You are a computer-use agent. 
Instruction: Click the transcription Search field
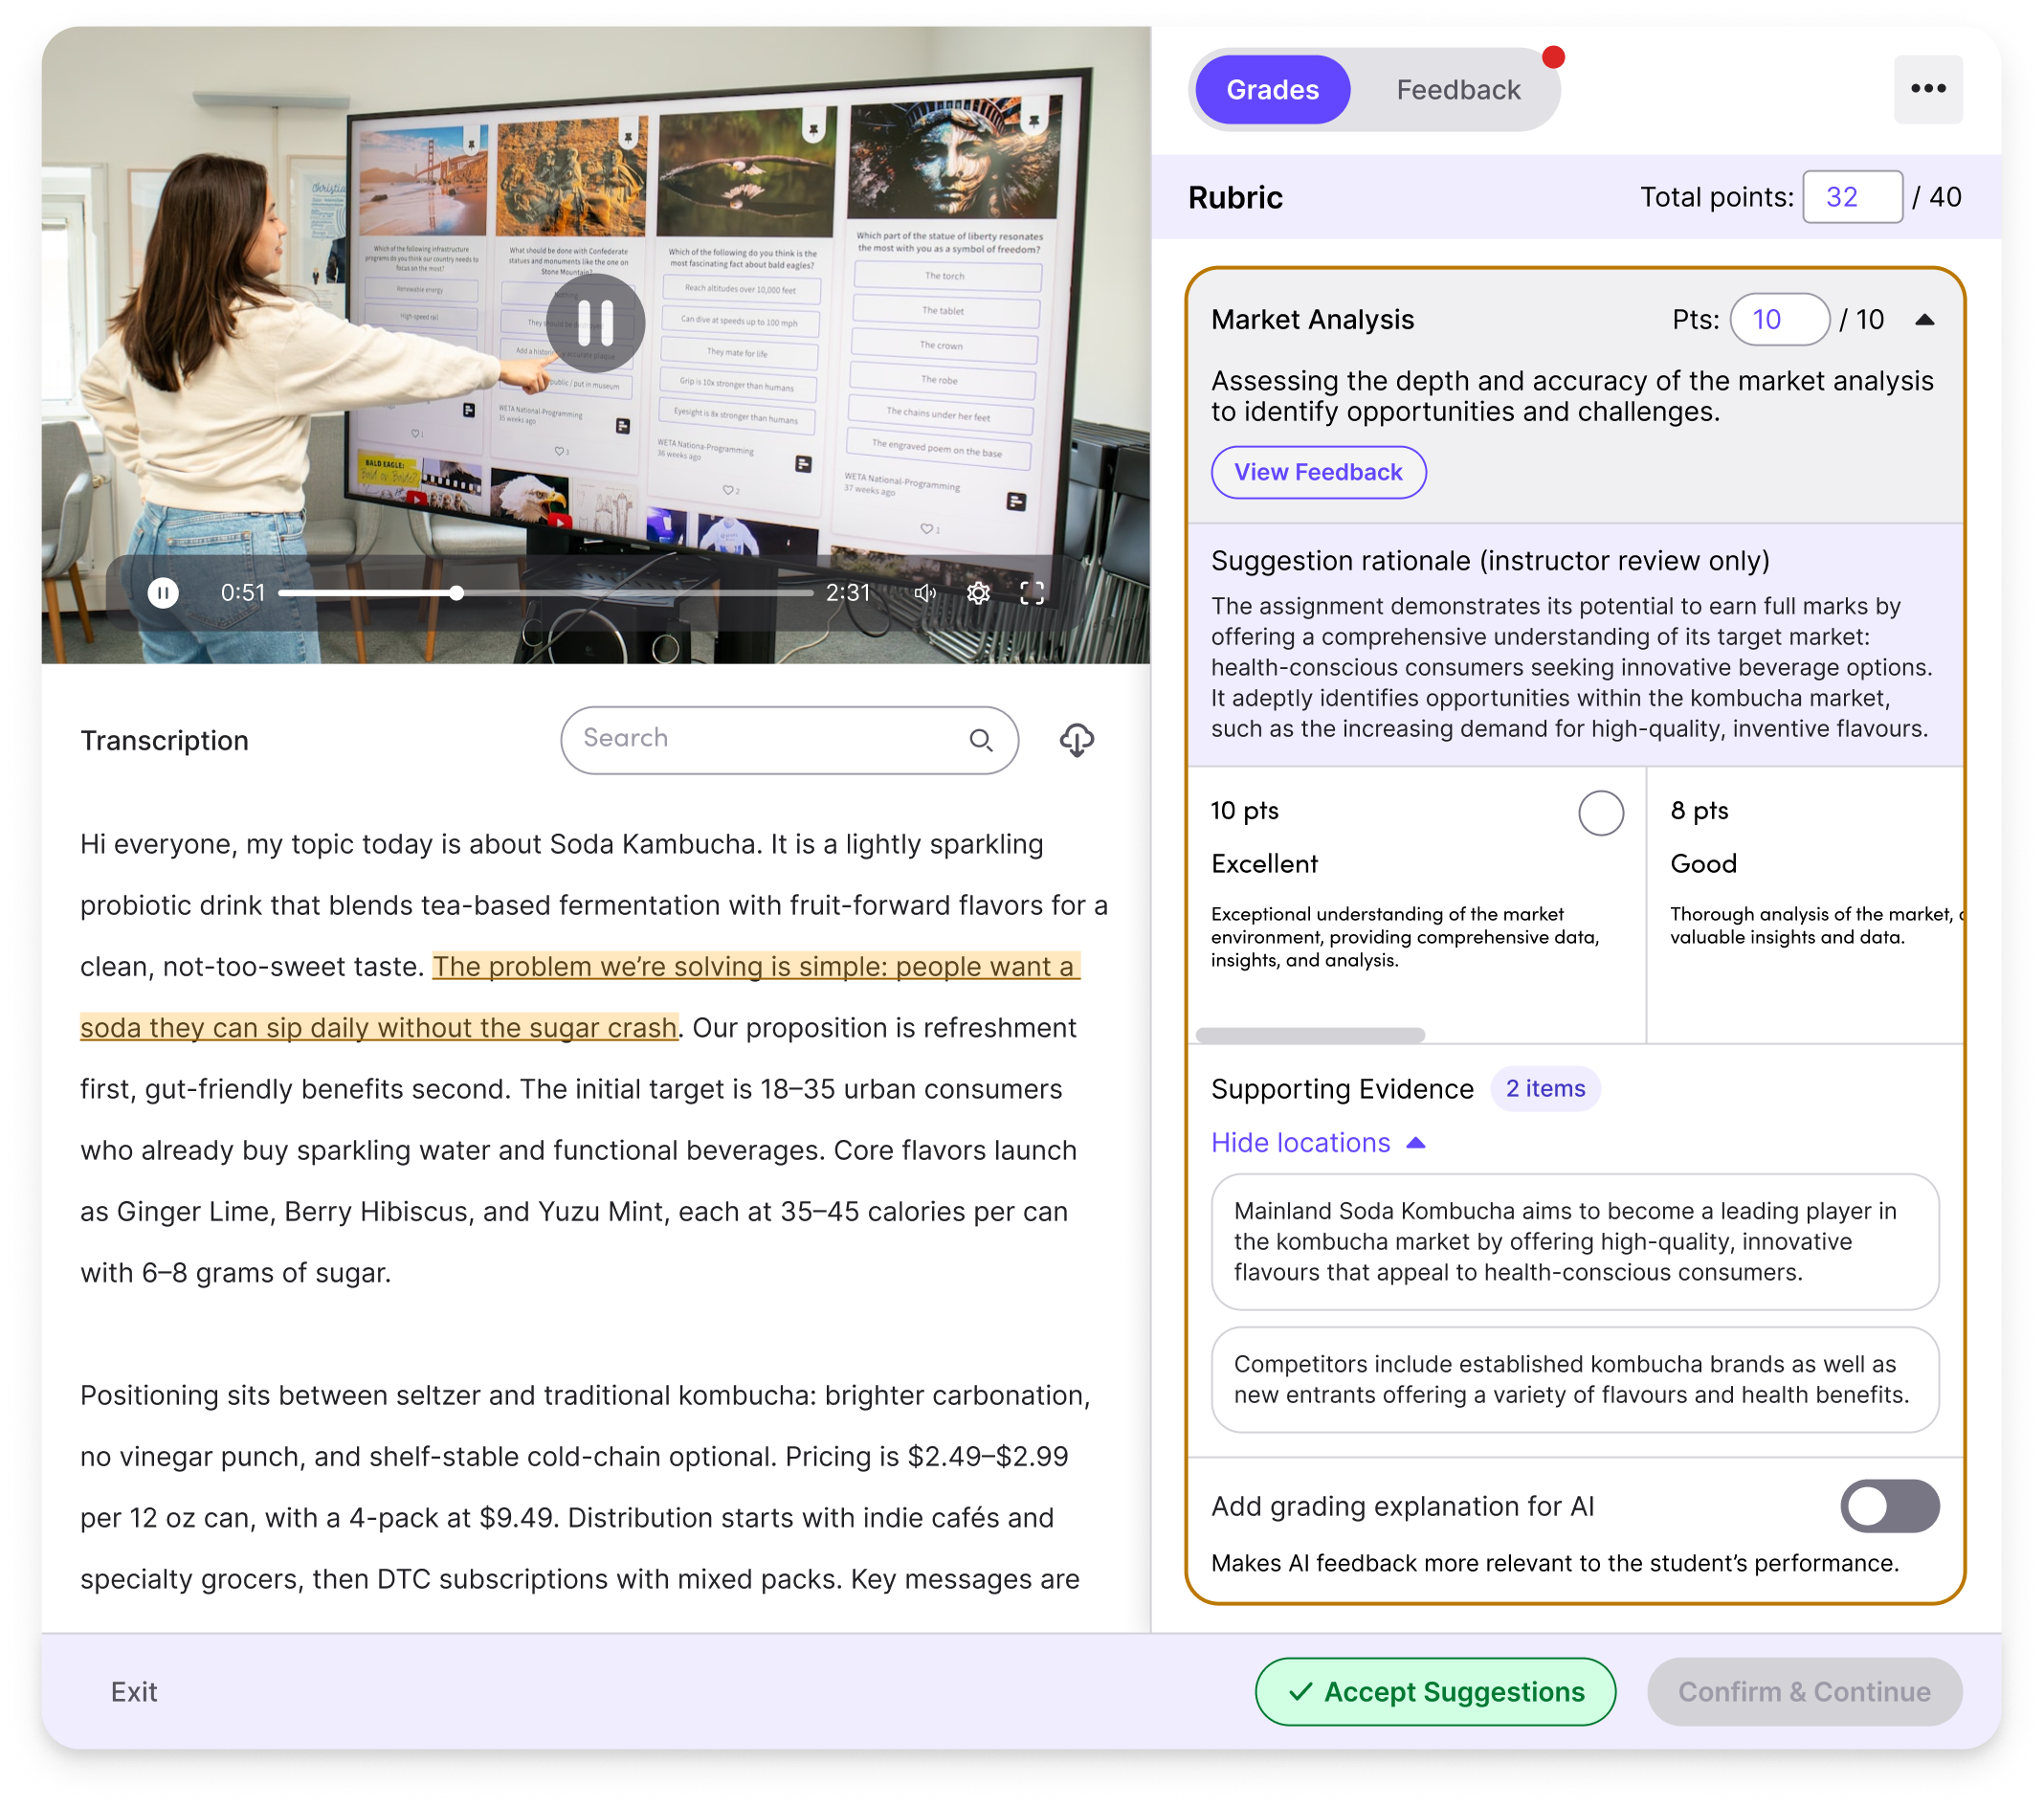(789, 740)
